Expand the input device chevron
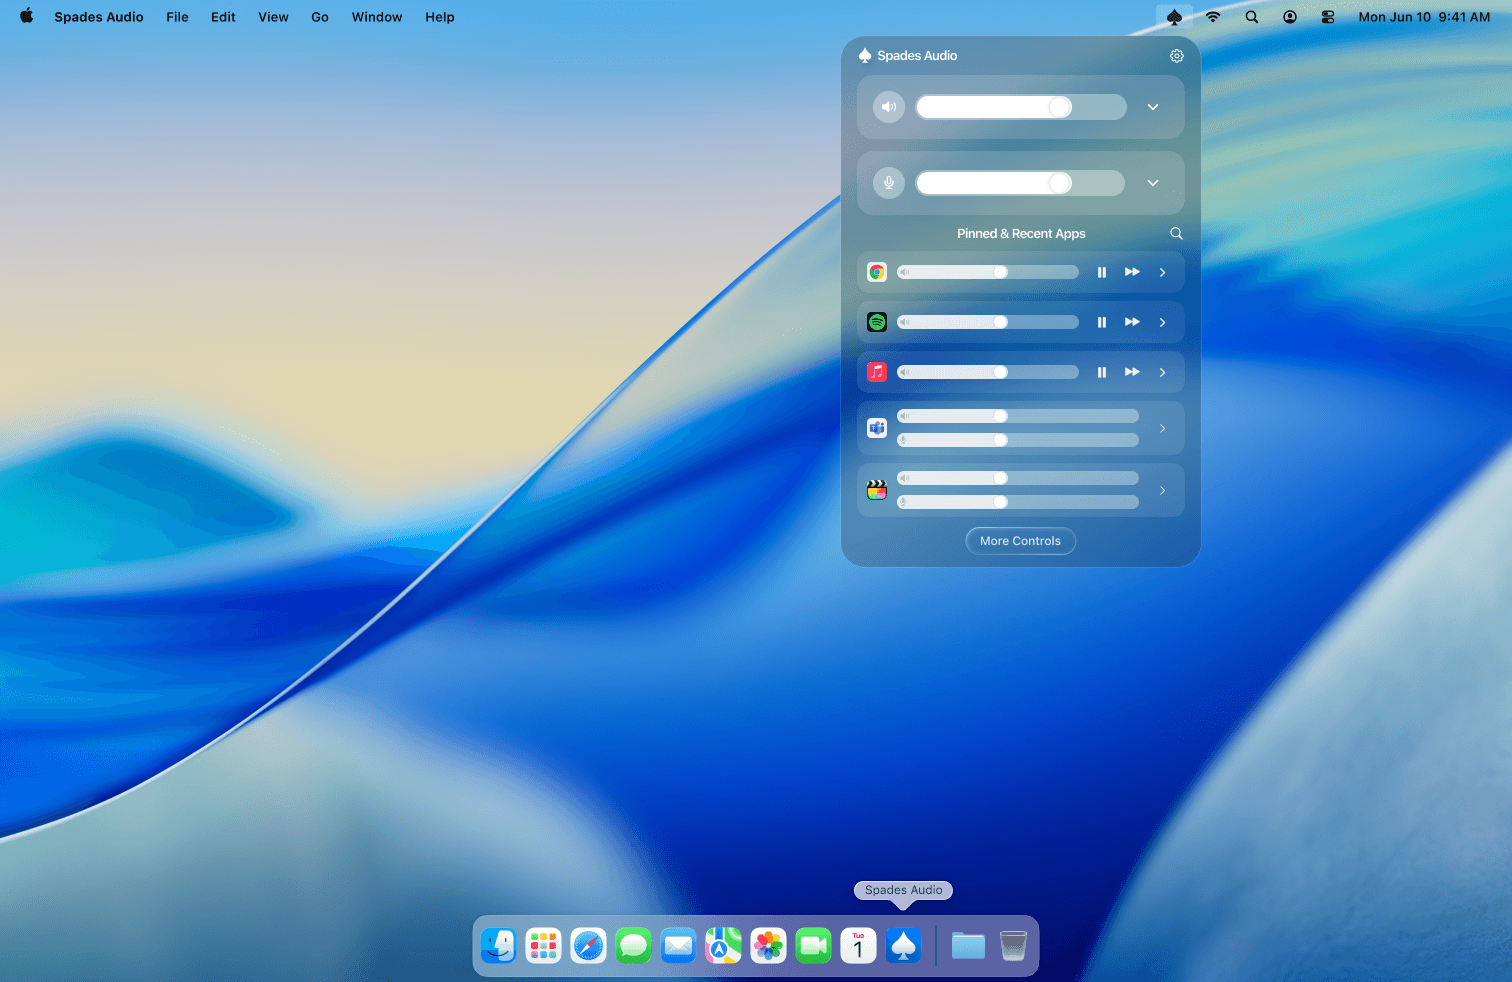Screen dimensions: 1512x982 pos(1152,183)
